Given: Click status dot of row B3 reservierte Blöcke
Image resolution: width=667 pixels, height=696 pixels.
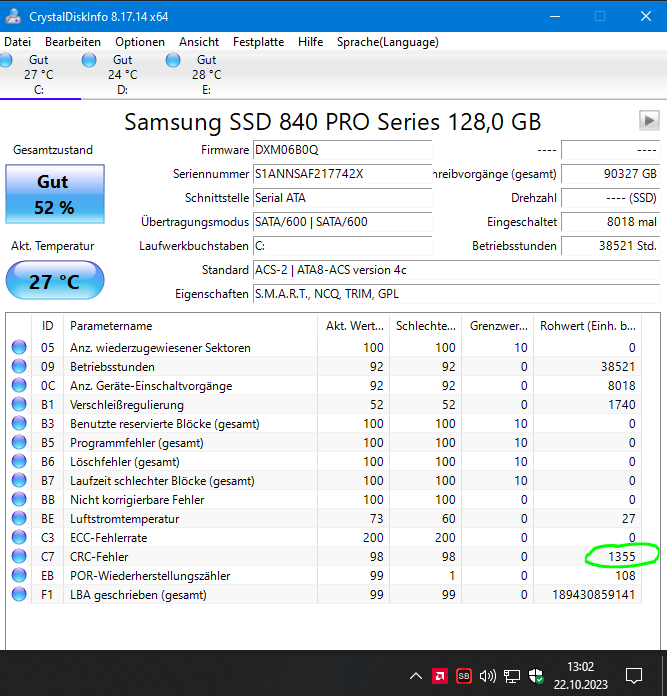Looking at the screenshot, I should click(x=19, y=423).
